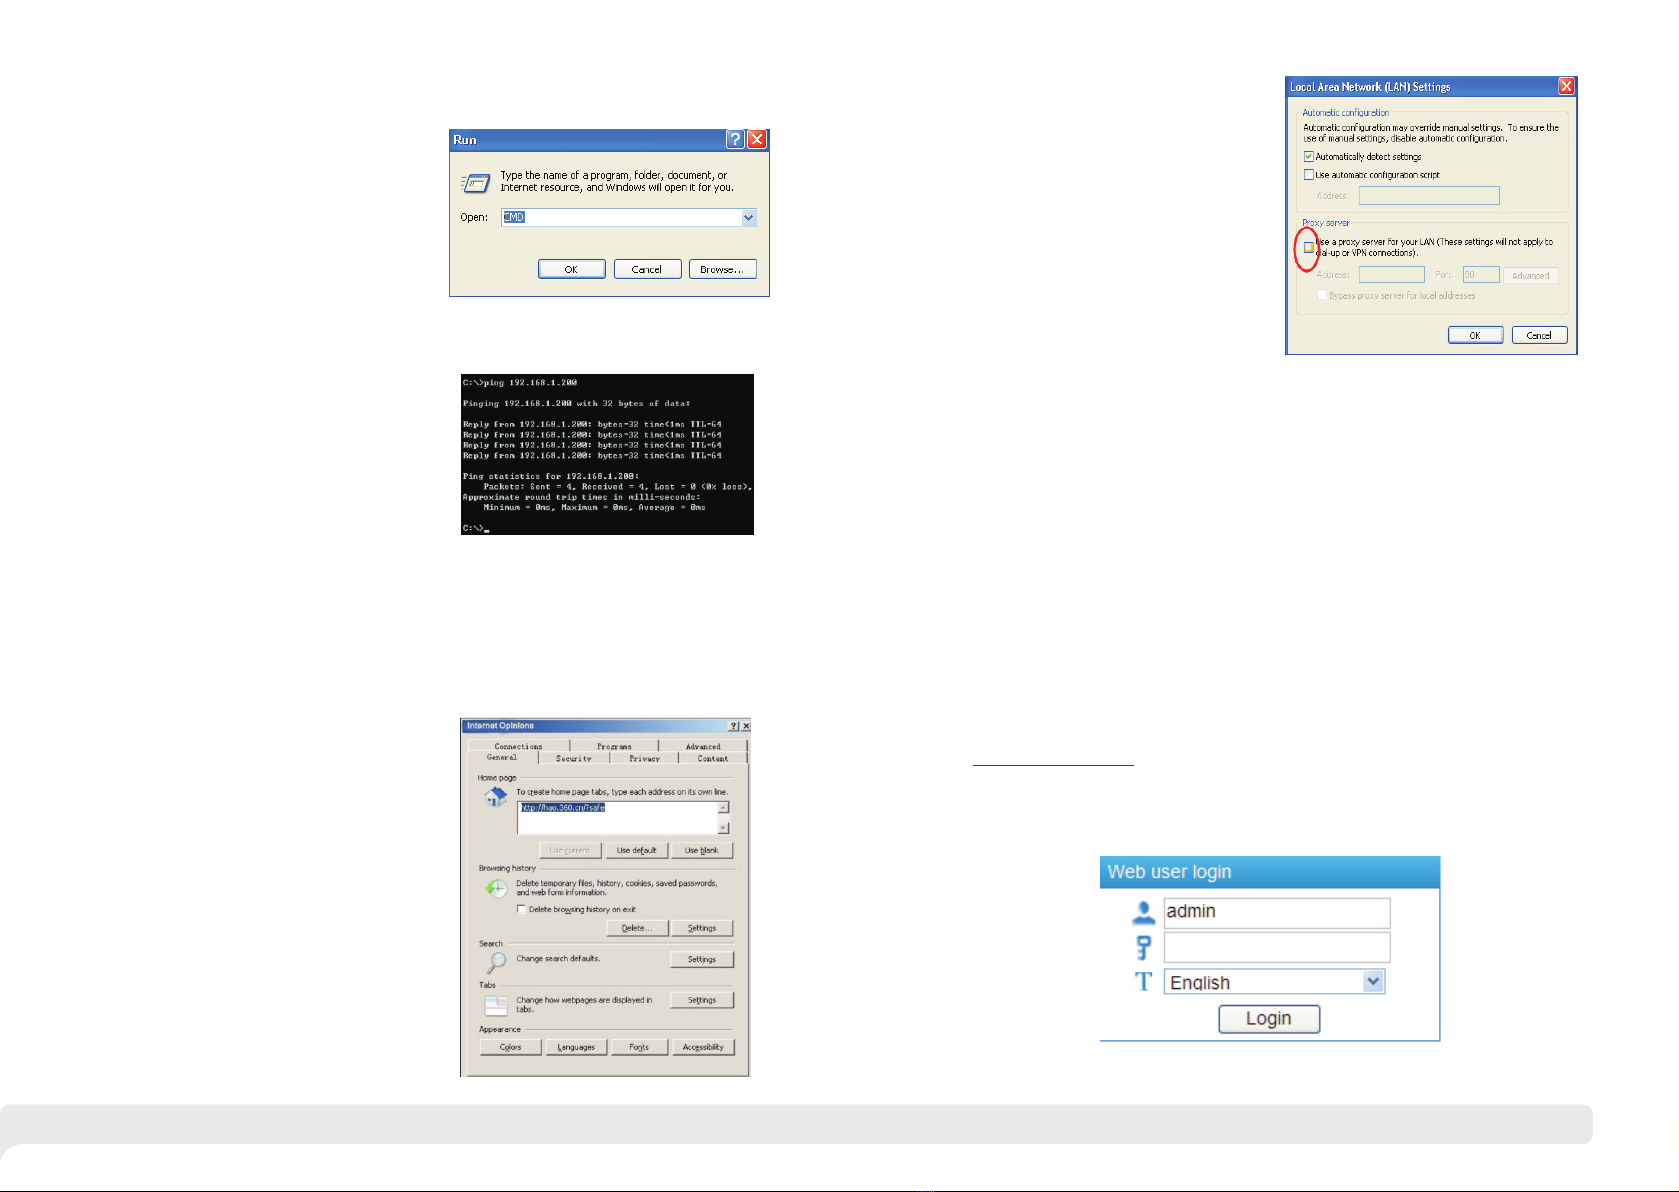Switch to the Programs tab
This screenshot has height=1192, width=1679.
(614, 746)
